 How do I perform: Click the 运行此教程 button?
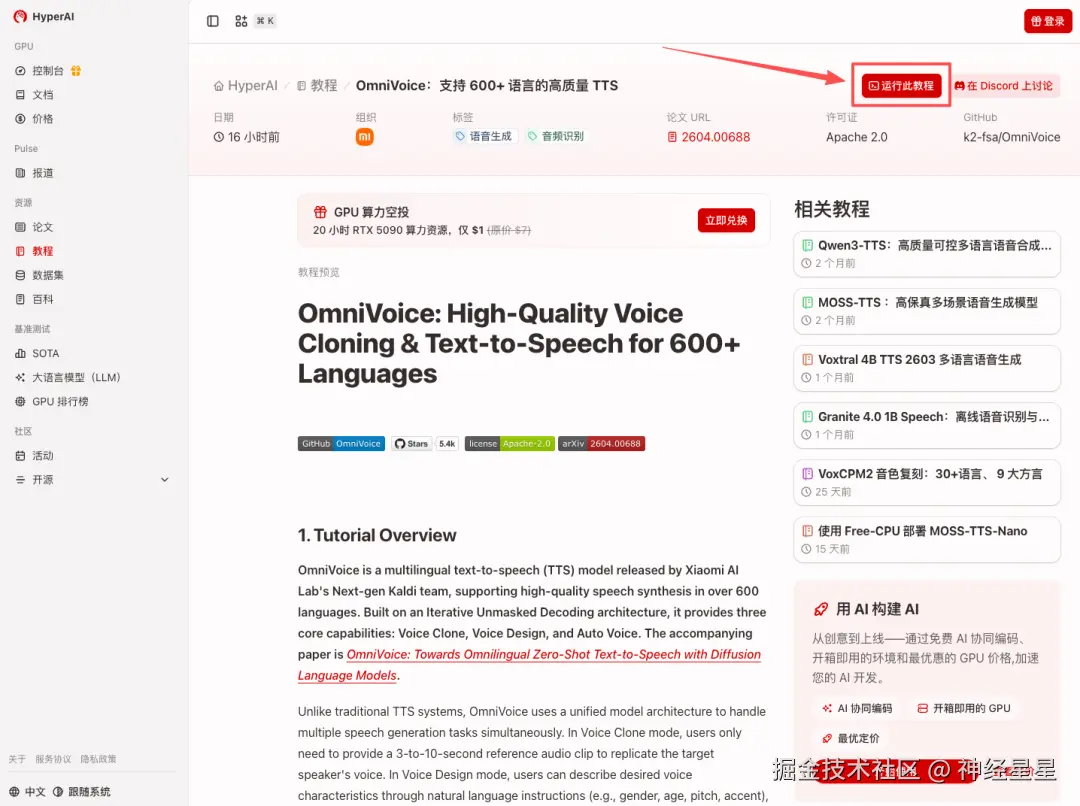click(901, 85)
